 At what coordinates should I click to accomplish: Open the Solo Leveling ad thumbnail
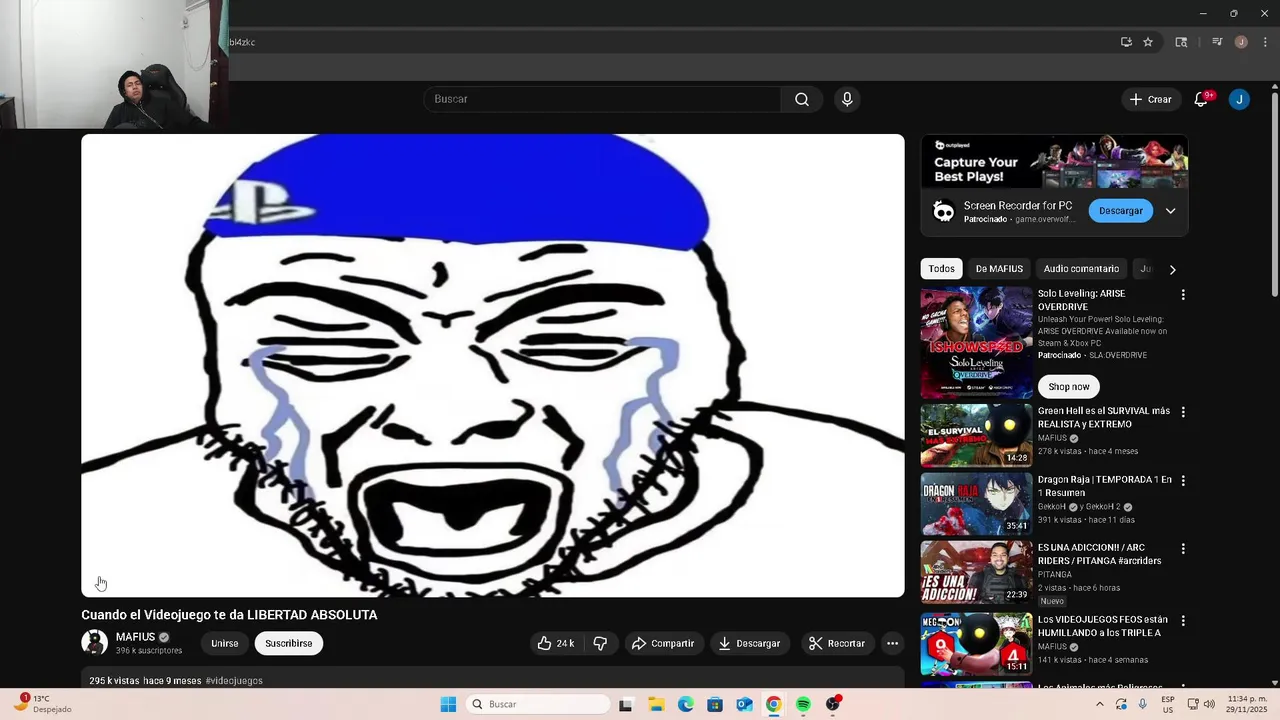(x=976, y=343)
